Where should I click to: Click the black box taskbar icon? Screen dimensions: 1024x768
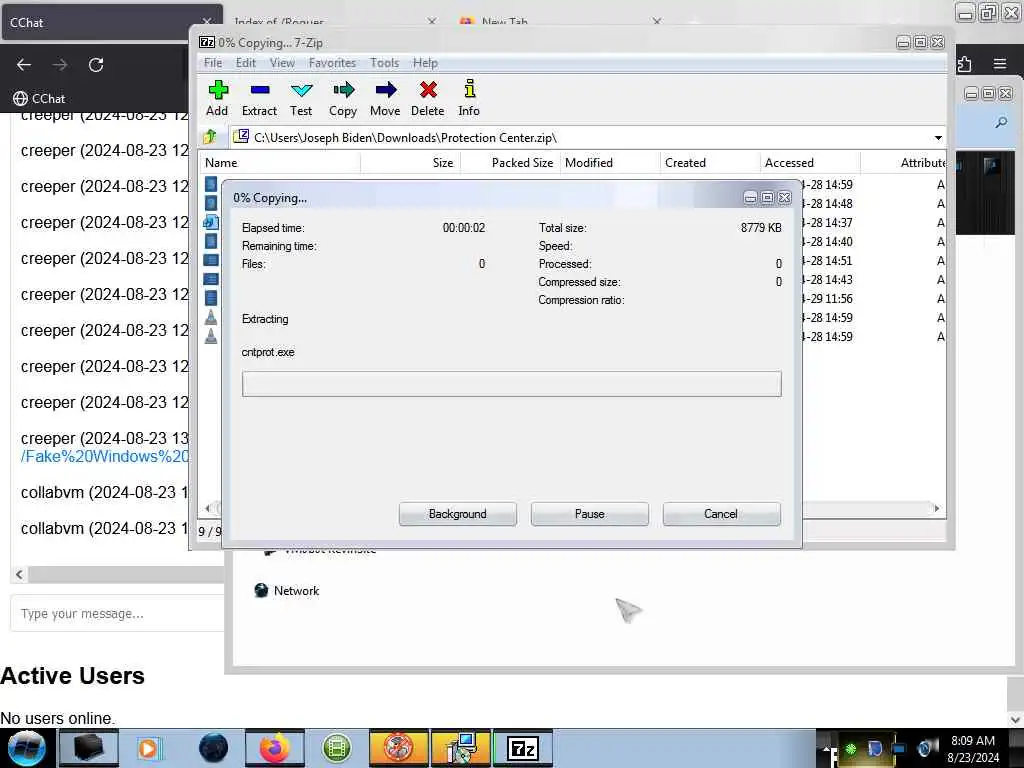point(89,748)
